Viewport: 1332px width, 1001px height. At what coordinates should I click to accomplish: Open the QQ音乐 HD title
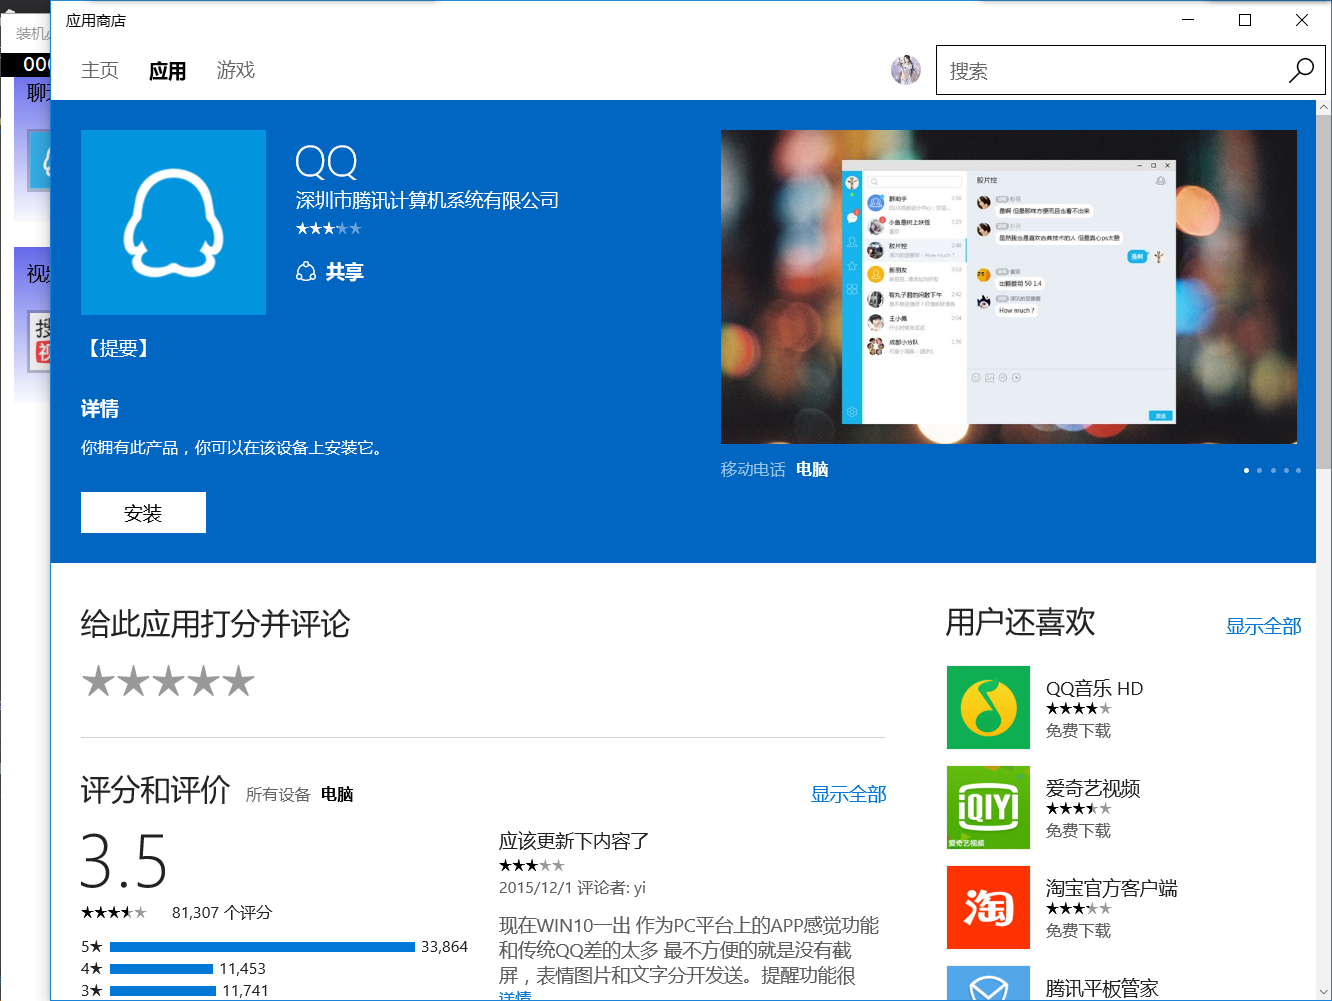pyautogui.click(x=1094, y=688)
